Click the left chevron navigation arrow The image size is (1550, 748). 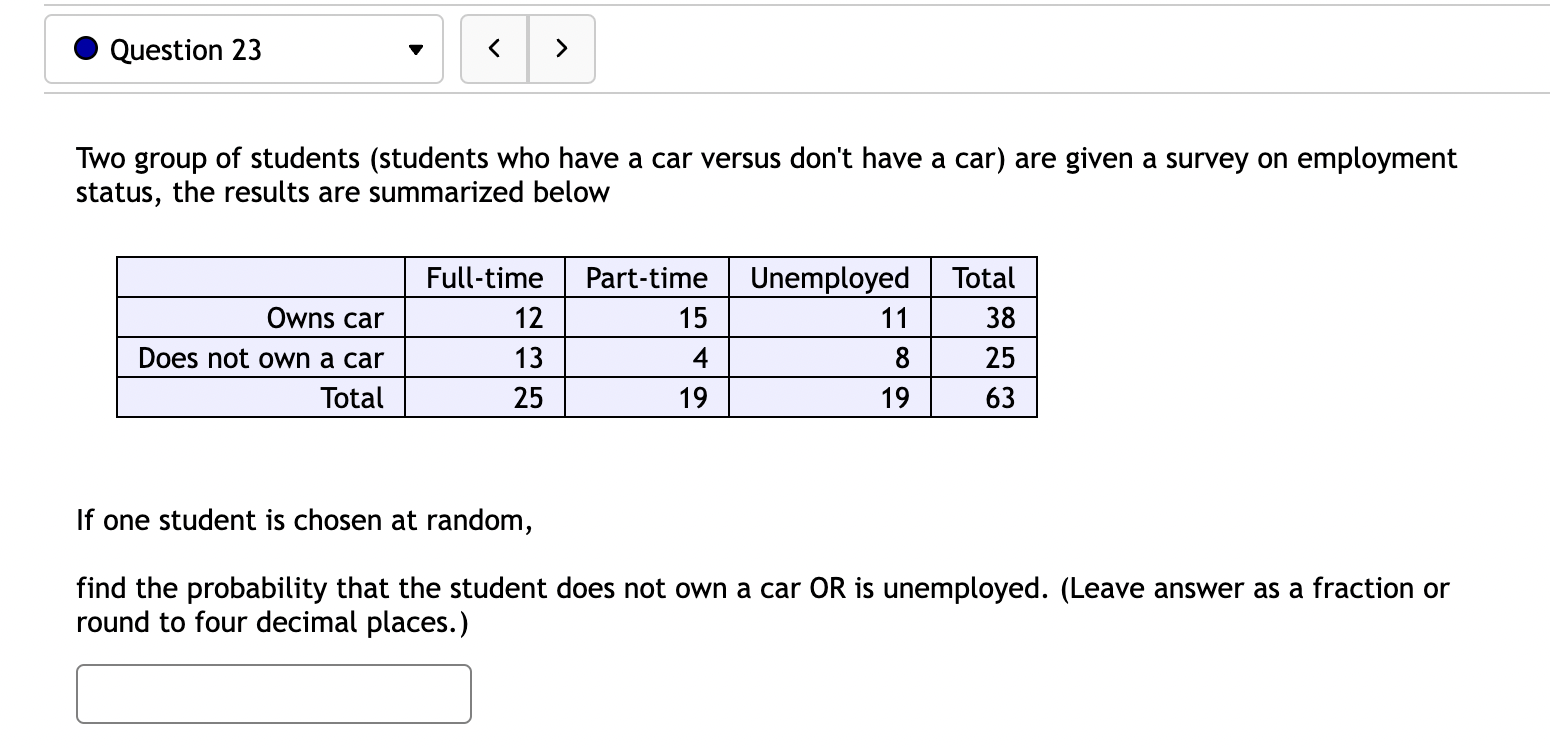[494, 48]
